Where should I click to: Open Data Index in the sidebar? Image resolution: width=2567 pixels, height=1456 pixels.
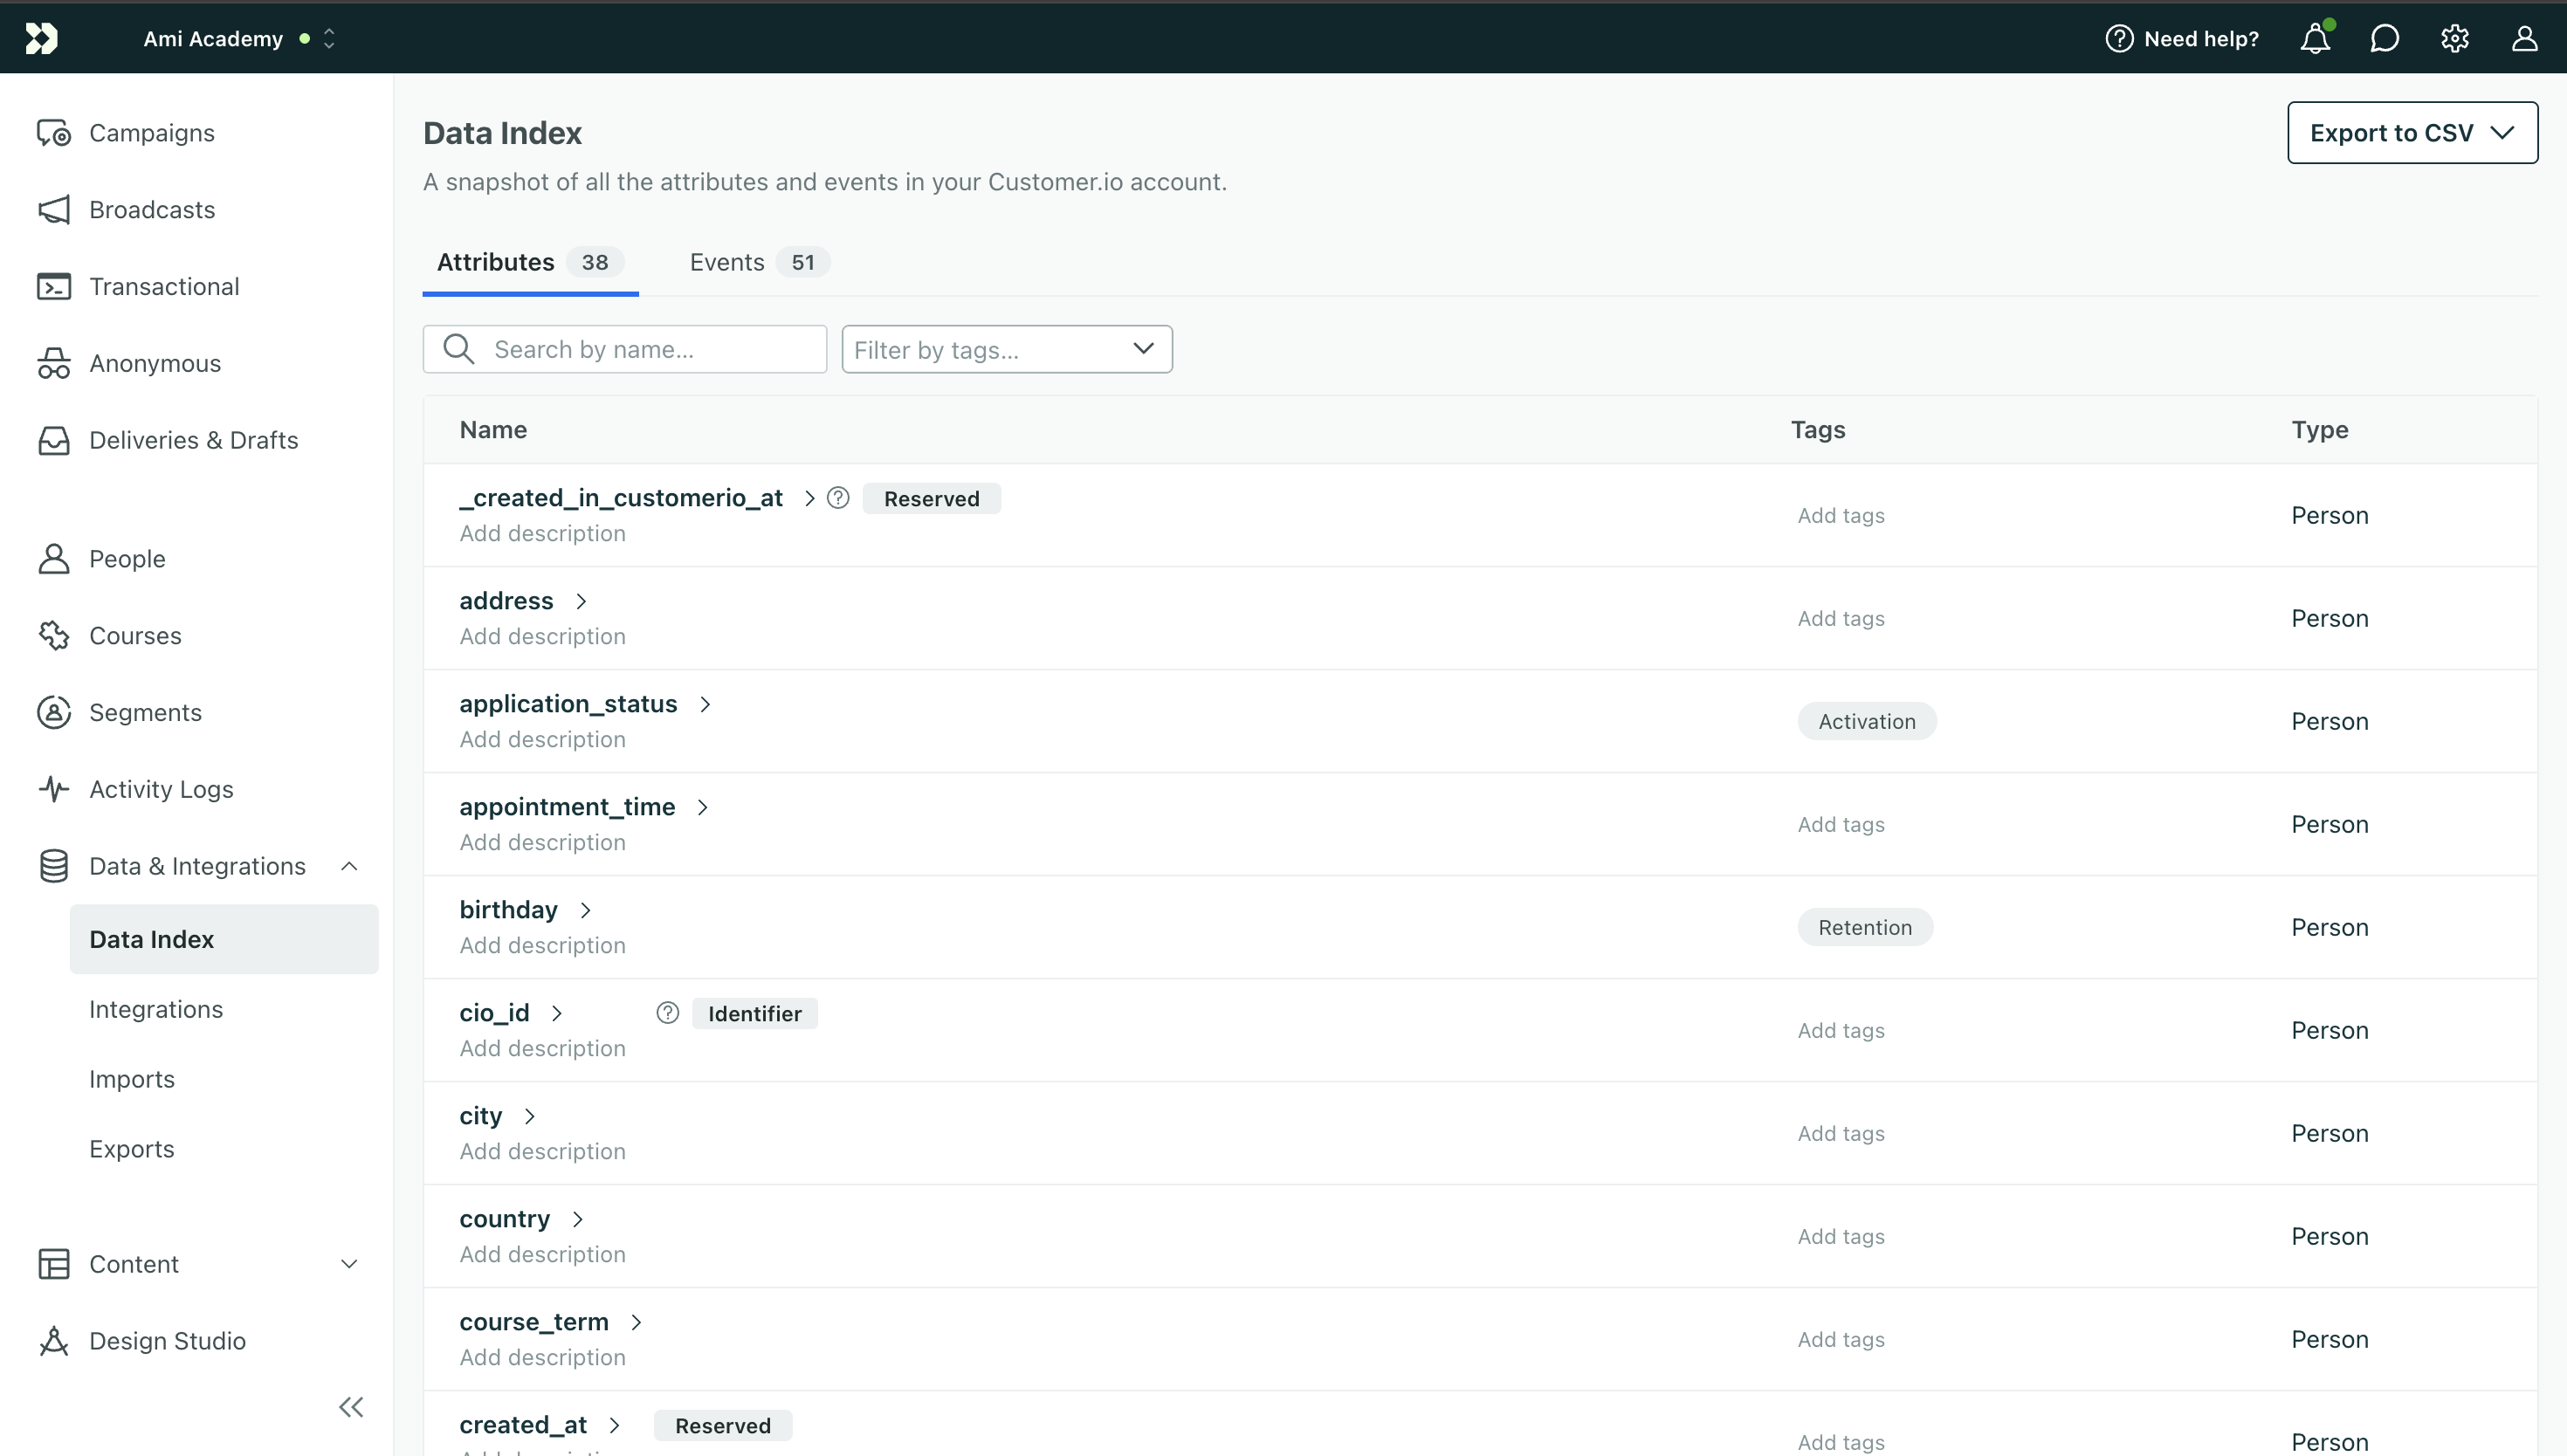224,940
